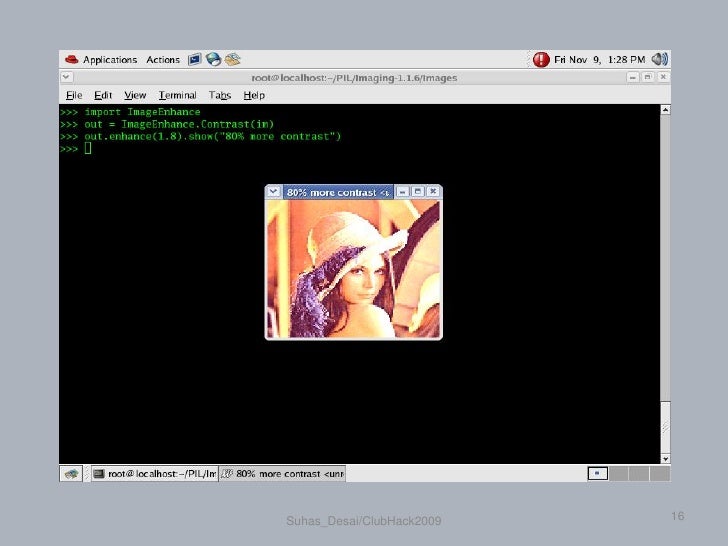Close the 80% more contrast window
The image size is (728, 546).
click(x=433, y=192)
